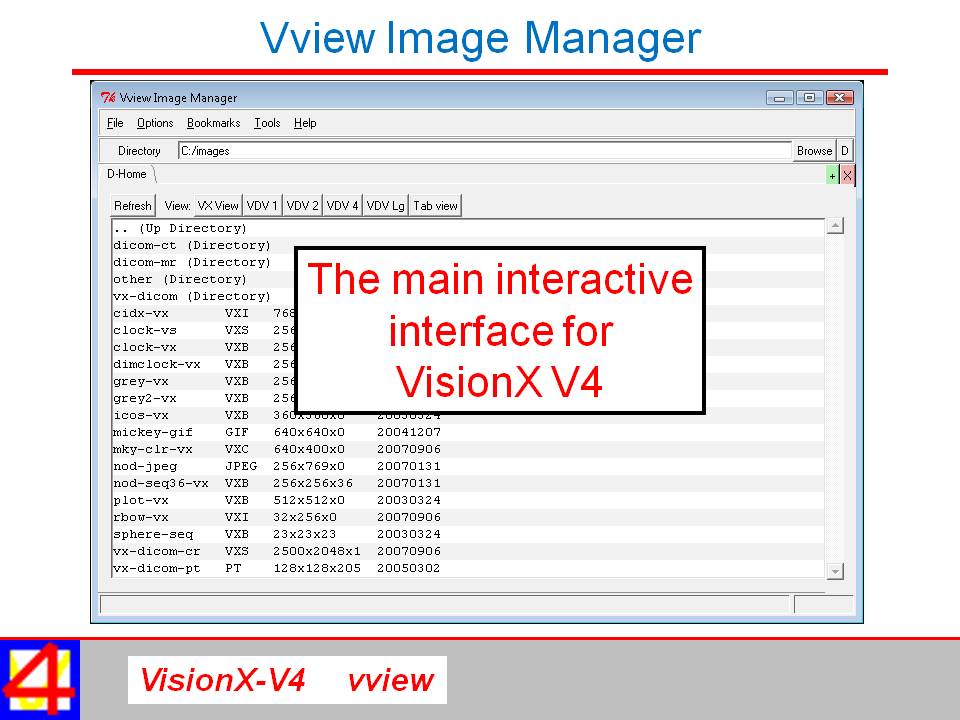
Task: Click the D button beside Browse
Action: pyautogui.click(x=844, y=150)
